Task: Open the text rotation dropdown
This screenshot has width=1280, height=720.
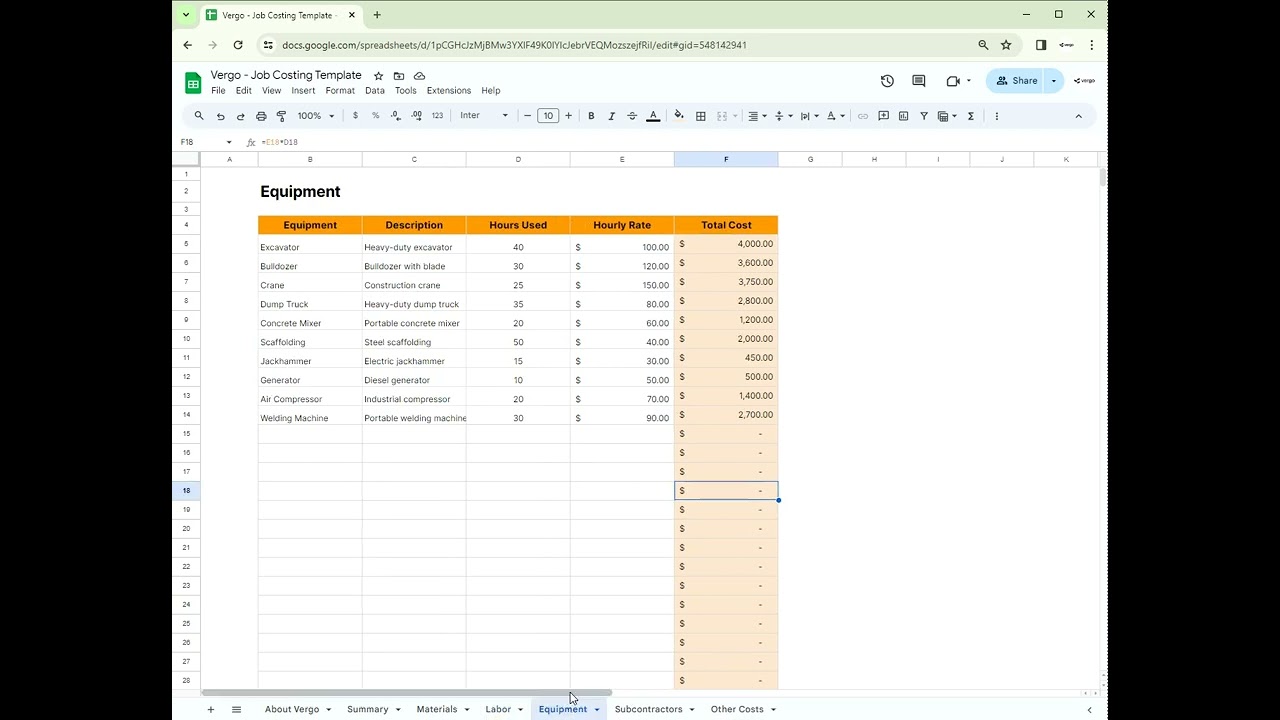Action: click(835, 116)
